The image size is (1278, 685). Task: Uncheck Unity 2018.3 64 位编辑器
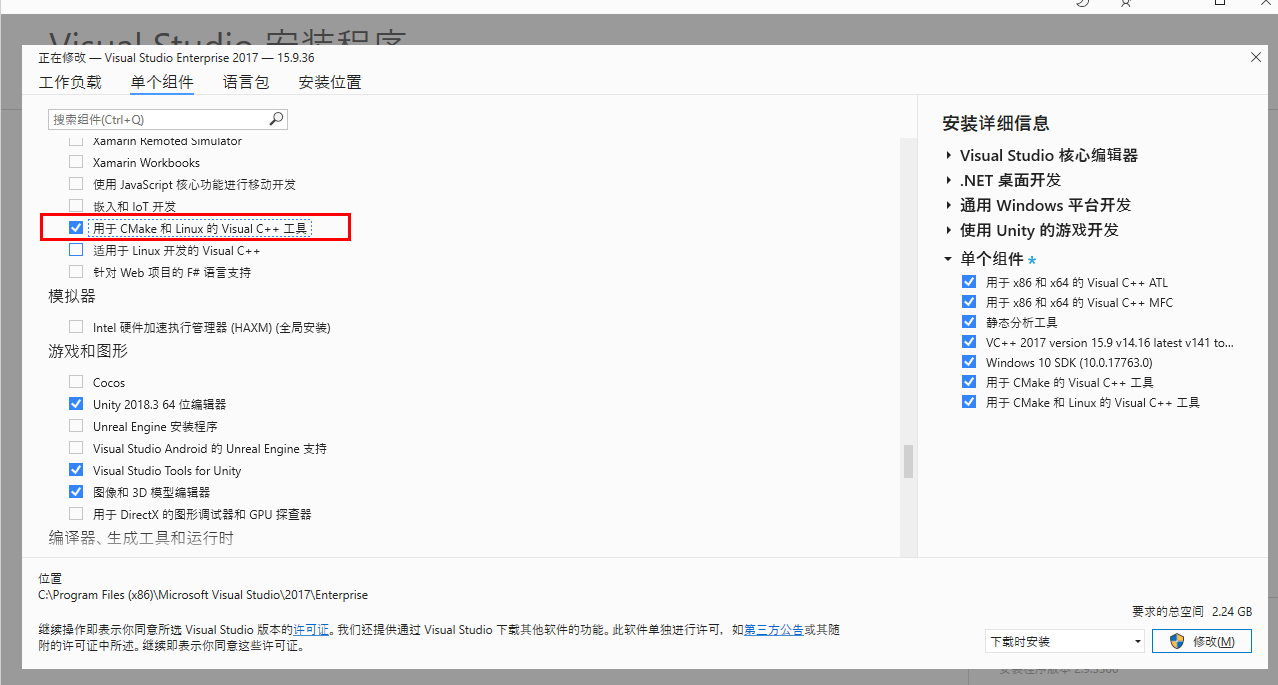[76, 403]
